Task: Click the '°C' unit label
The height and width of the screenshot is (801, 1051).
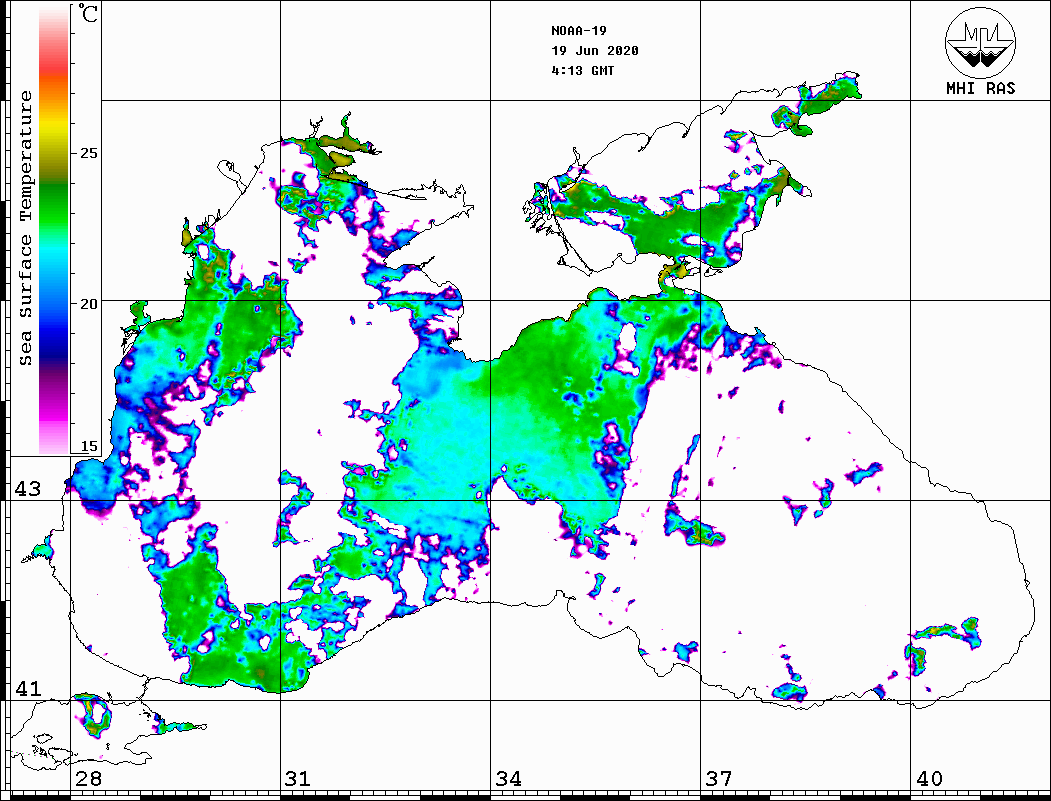Action: click(87, 13)
